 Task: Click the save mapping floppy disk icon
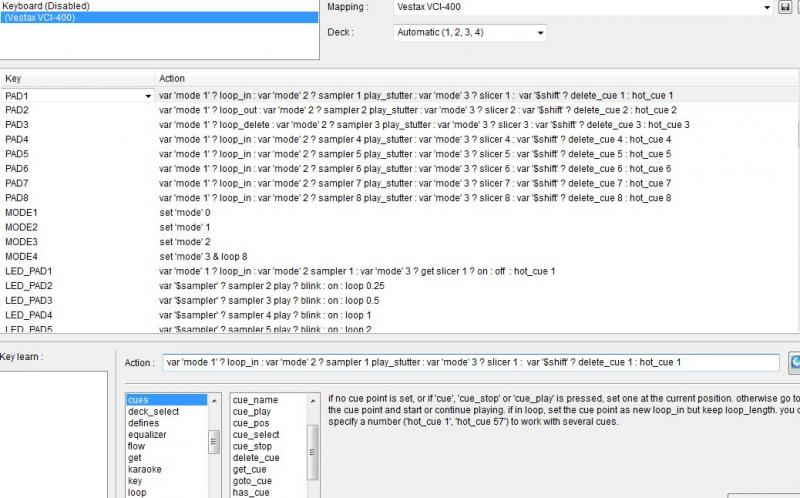(x=785, y=7)
